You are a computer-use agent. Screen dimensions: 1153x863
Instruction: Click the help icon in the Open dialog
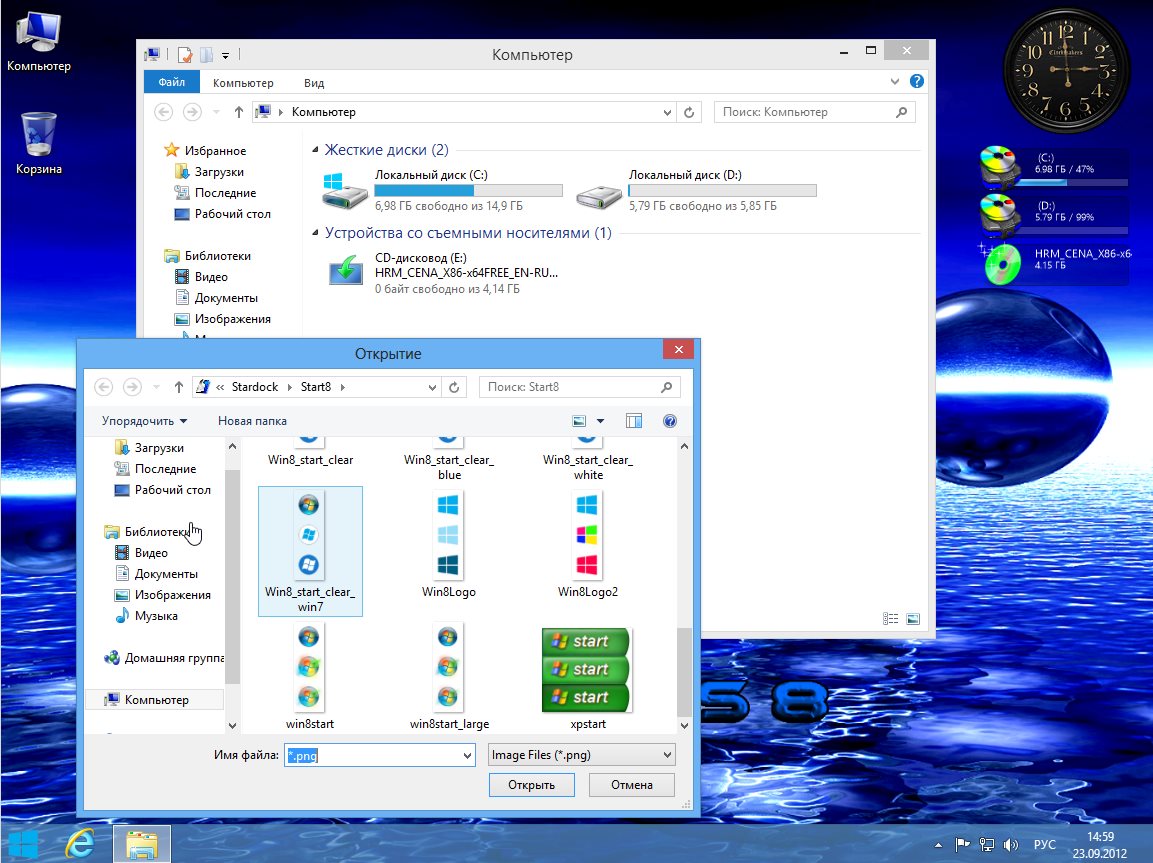pyautogui.click(x=670, y=421)
